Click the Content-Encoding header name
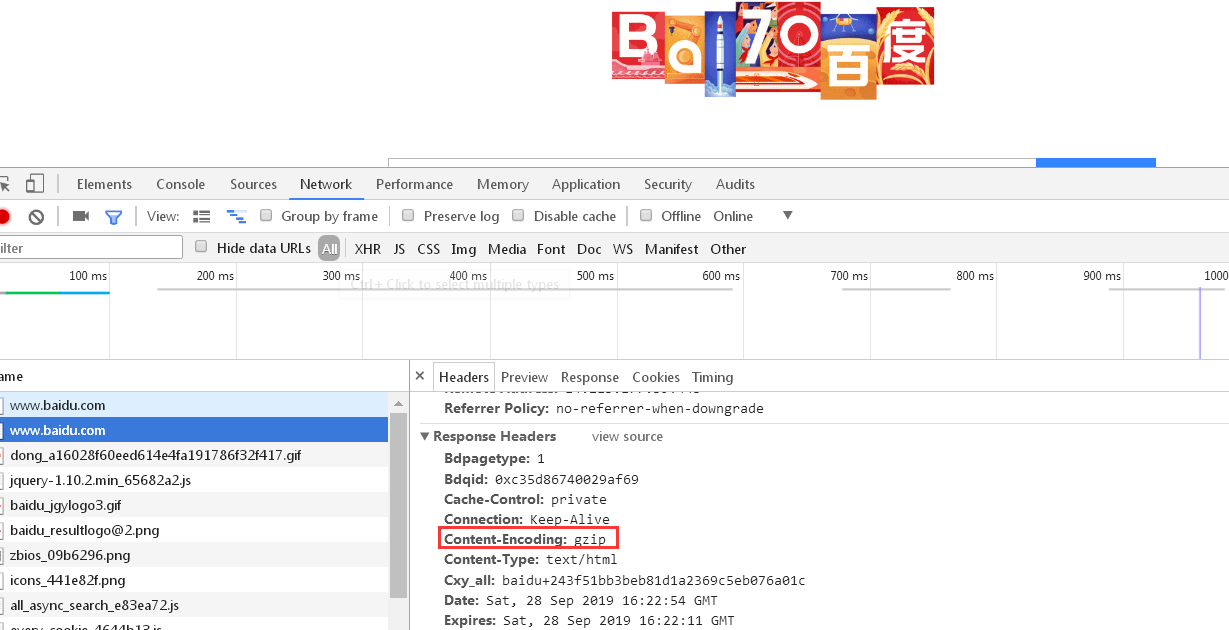The image size is (1229, 630). [x=505, y=540]
